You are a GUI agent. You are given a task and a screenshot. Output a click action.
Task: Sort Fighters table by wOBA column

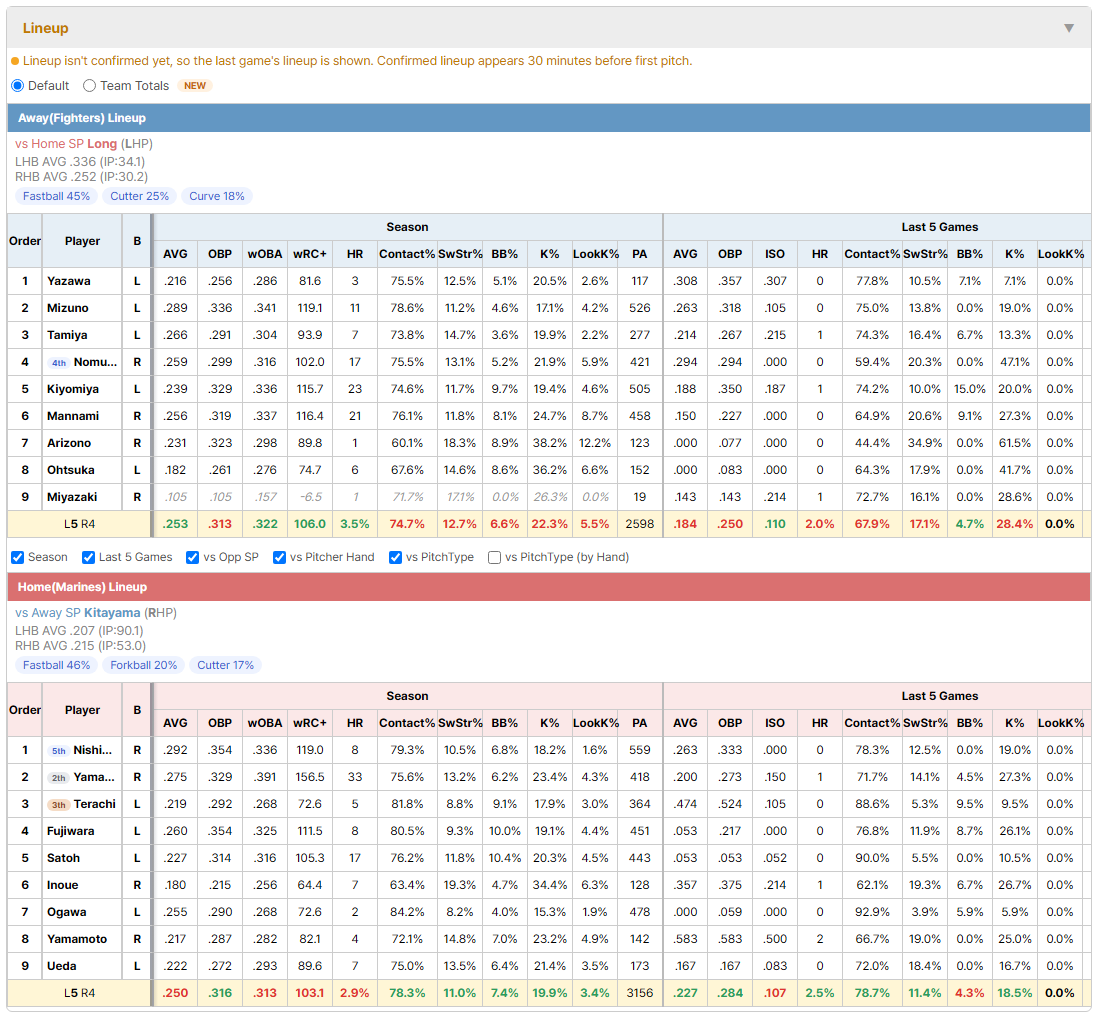click(265, 254)
